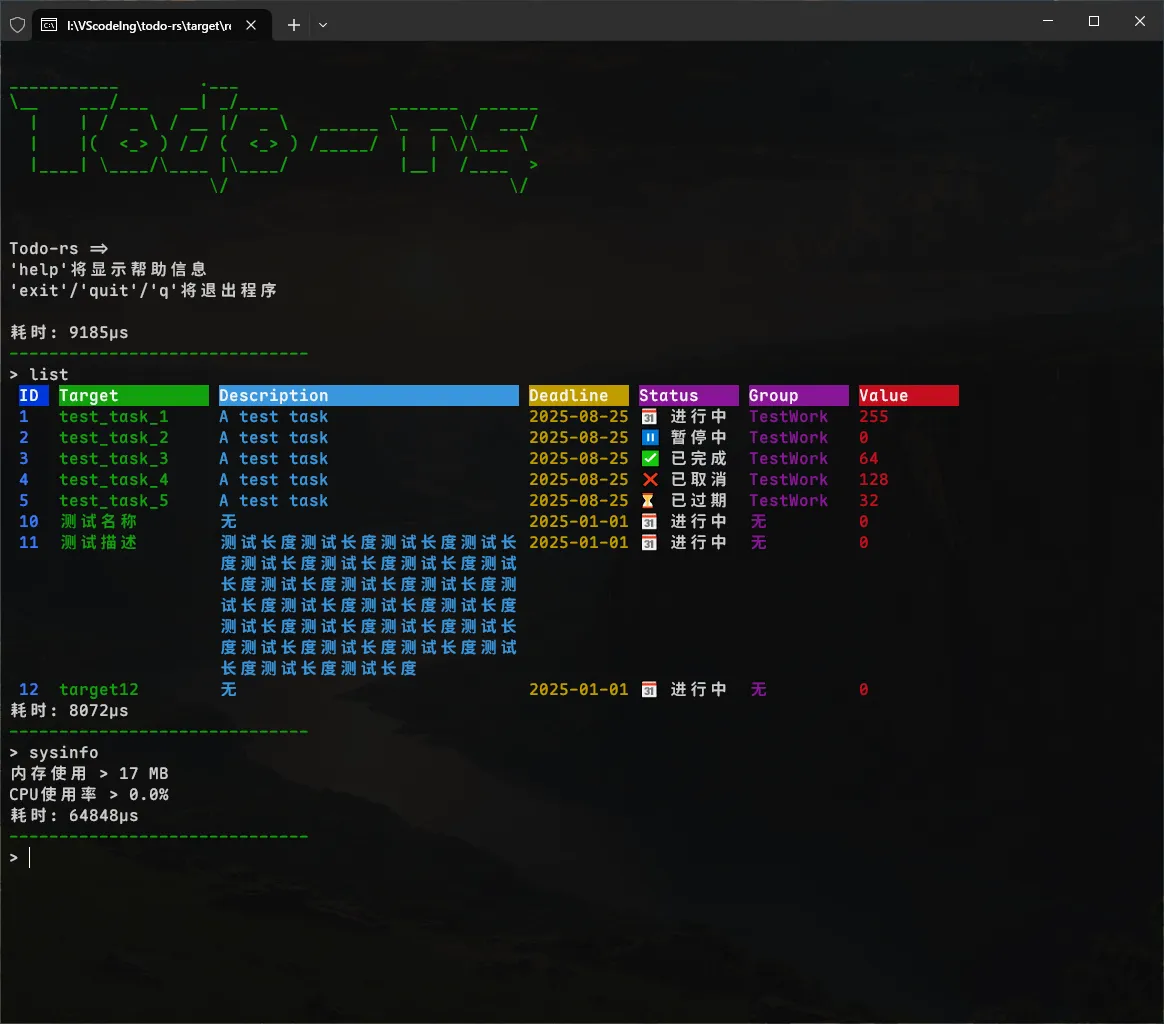The image size is (1164, 1024).
Task: Click the Description column header
Action: pos(368,396)
